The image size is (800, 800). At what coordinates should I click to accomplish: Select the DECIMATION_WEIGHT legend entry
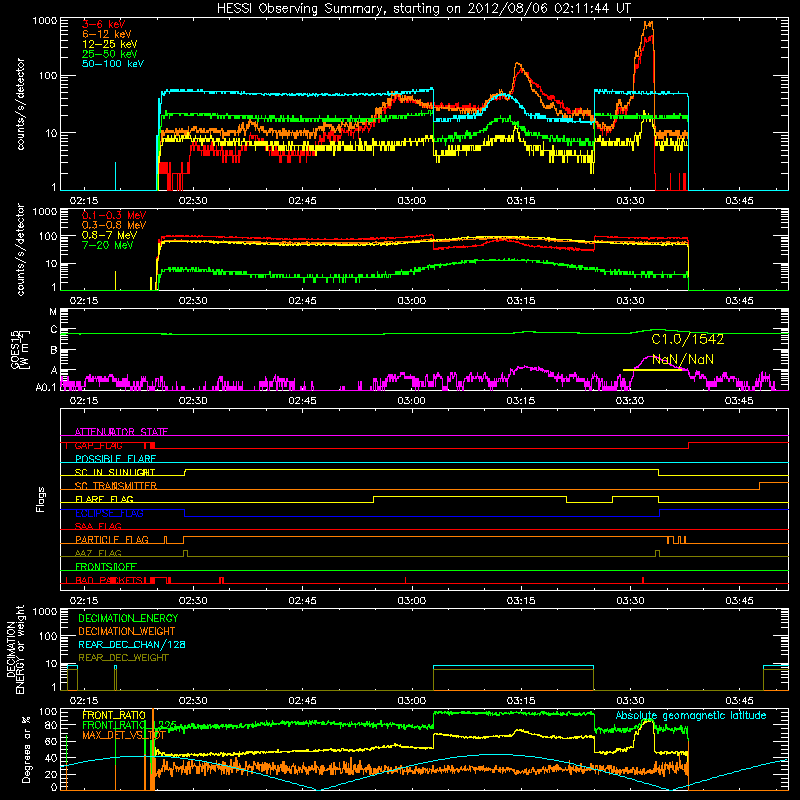[127, 632]
